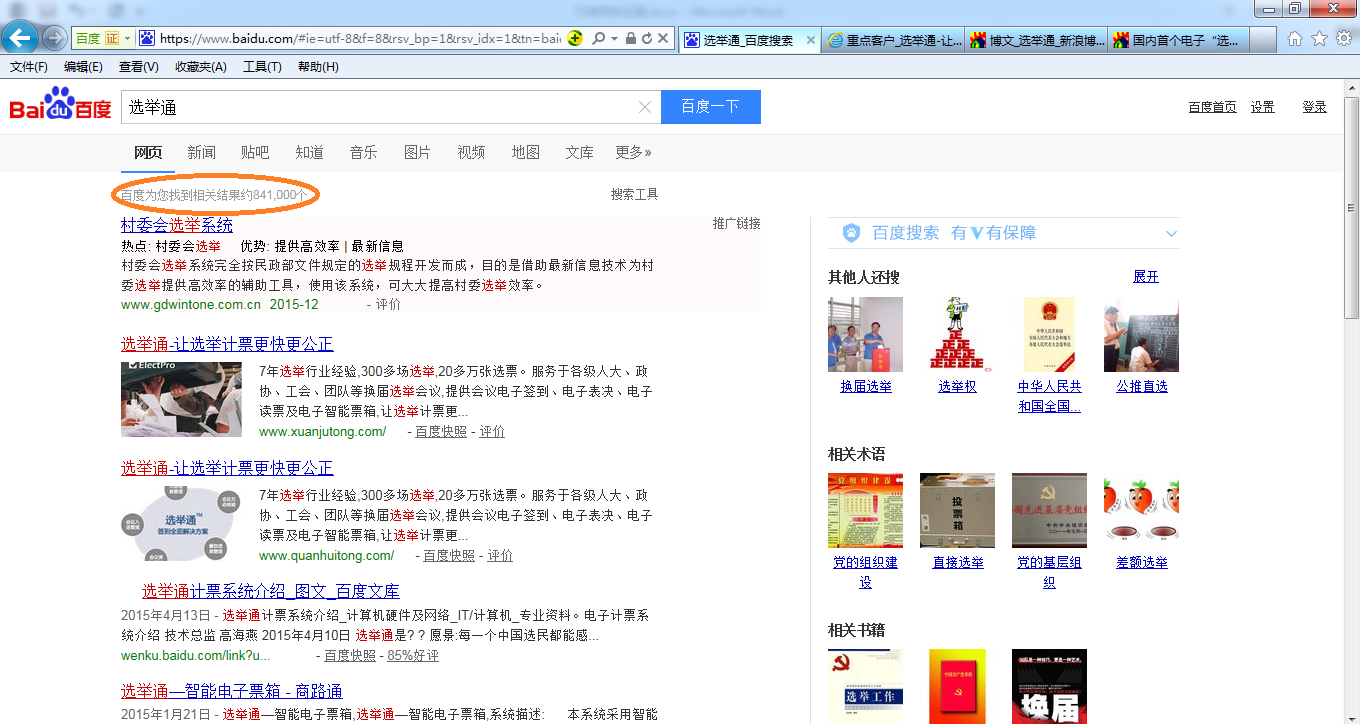
Task: Select the 地图 search category
Action: tap(525, 152)
